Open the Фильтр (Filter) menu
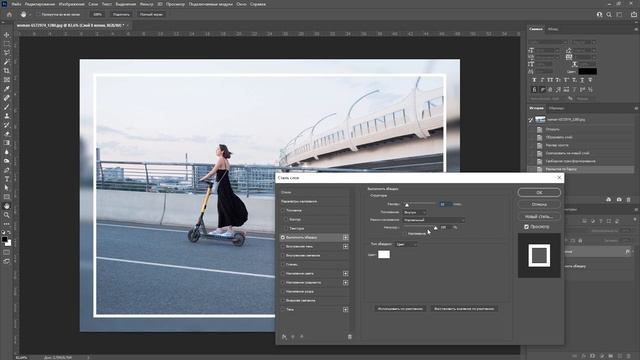This screenshot has height=360, width=640. tap(147, 4)
